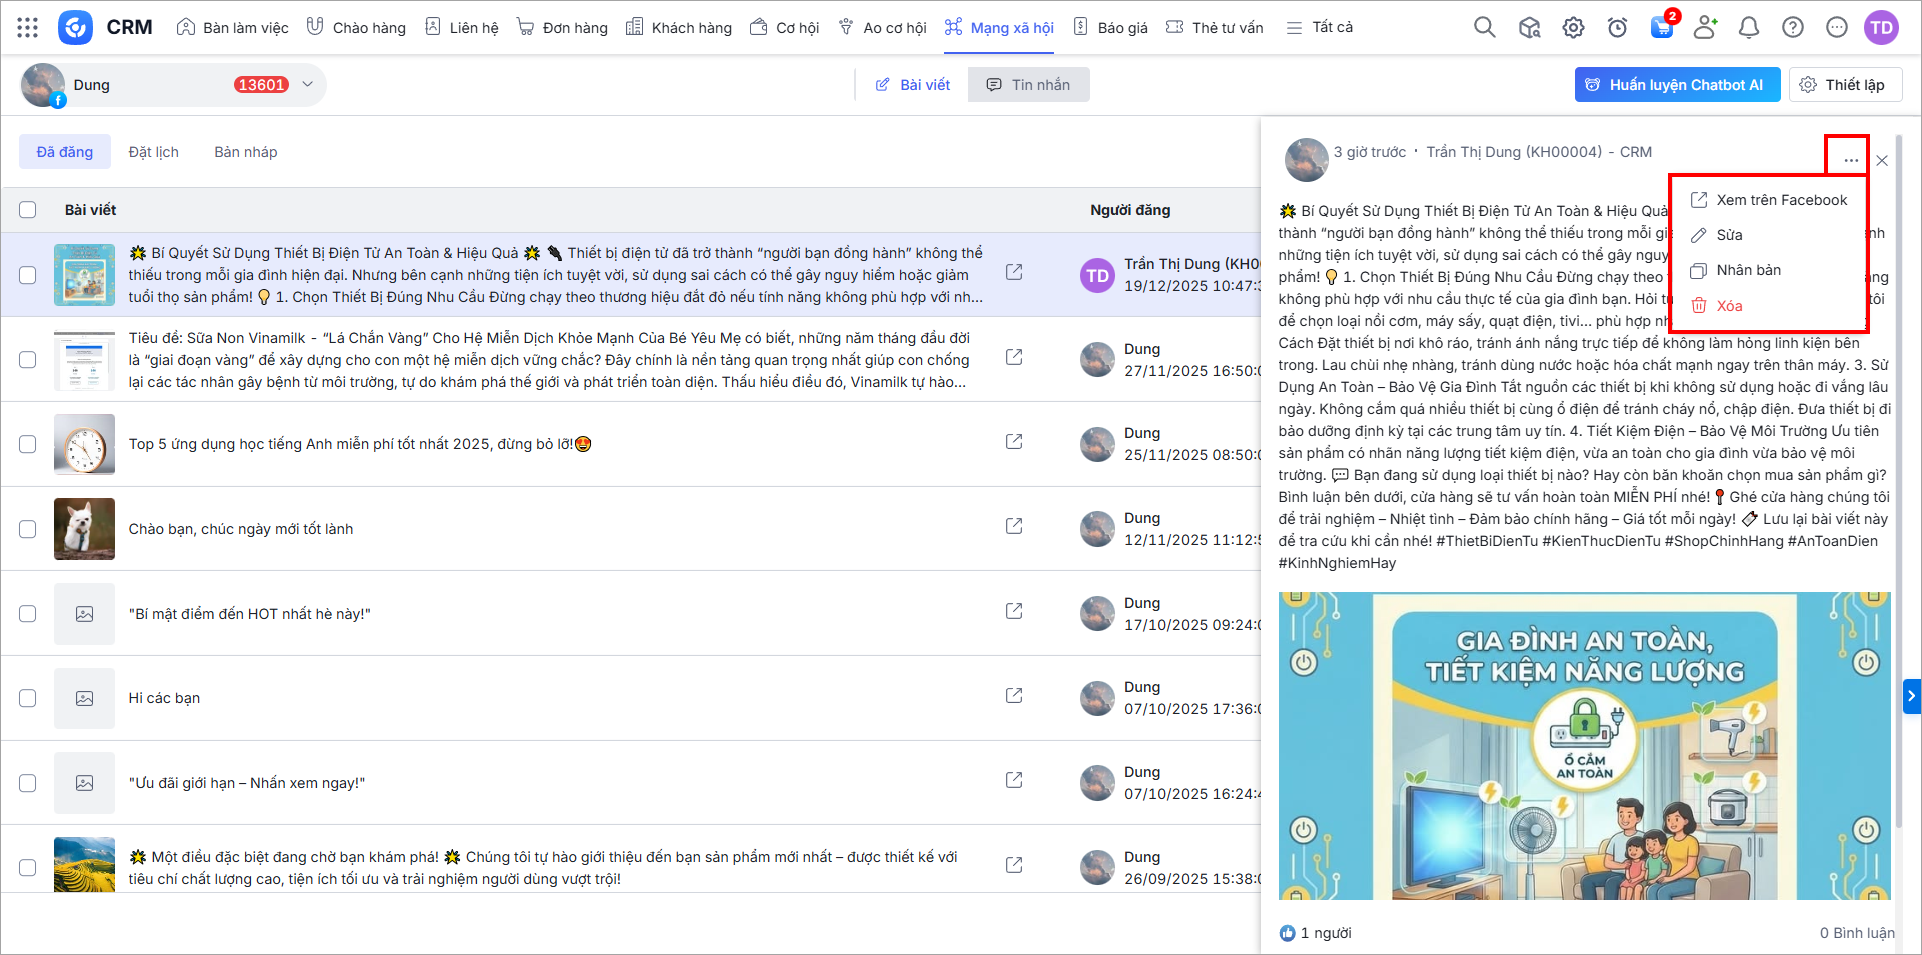Switch to the Đặt lịch tab
The width and height of the screenshot is (1922, 955).
click(x=153, y=152)
